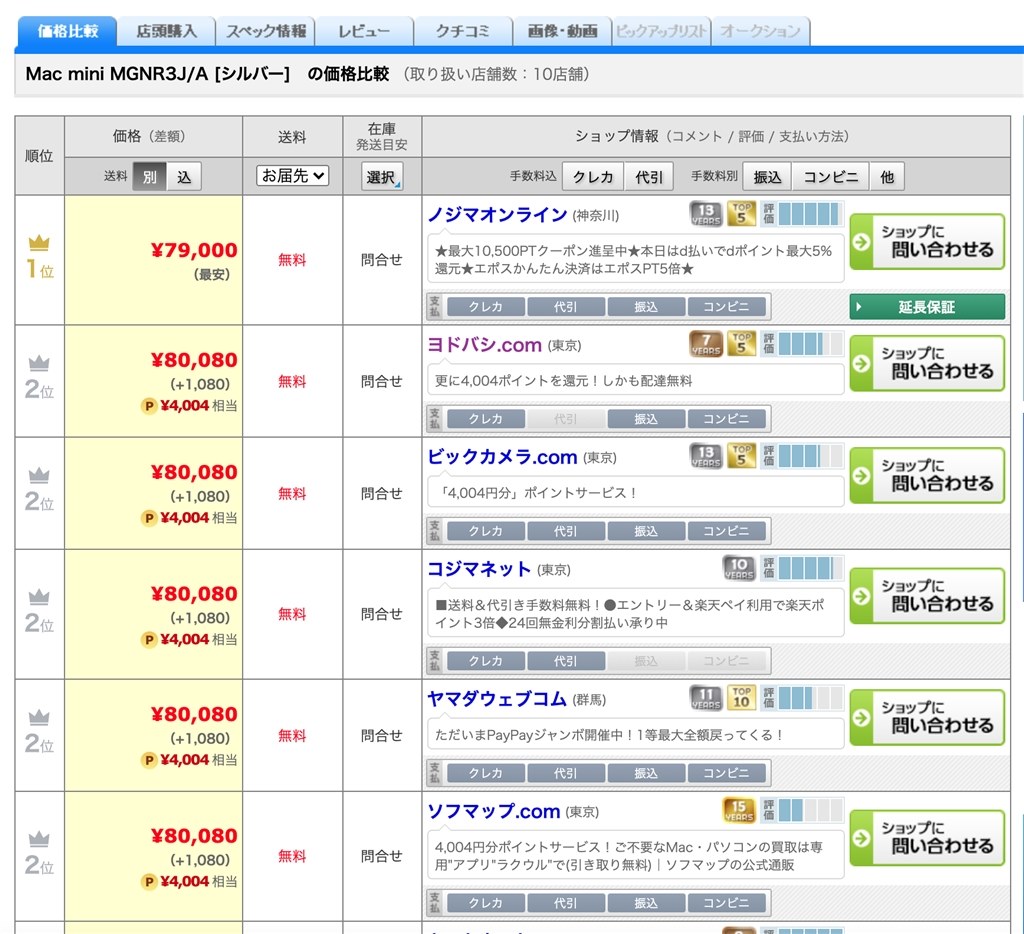
Task: Click the ¥79,000 lowest price
Action: coord(194,250)
